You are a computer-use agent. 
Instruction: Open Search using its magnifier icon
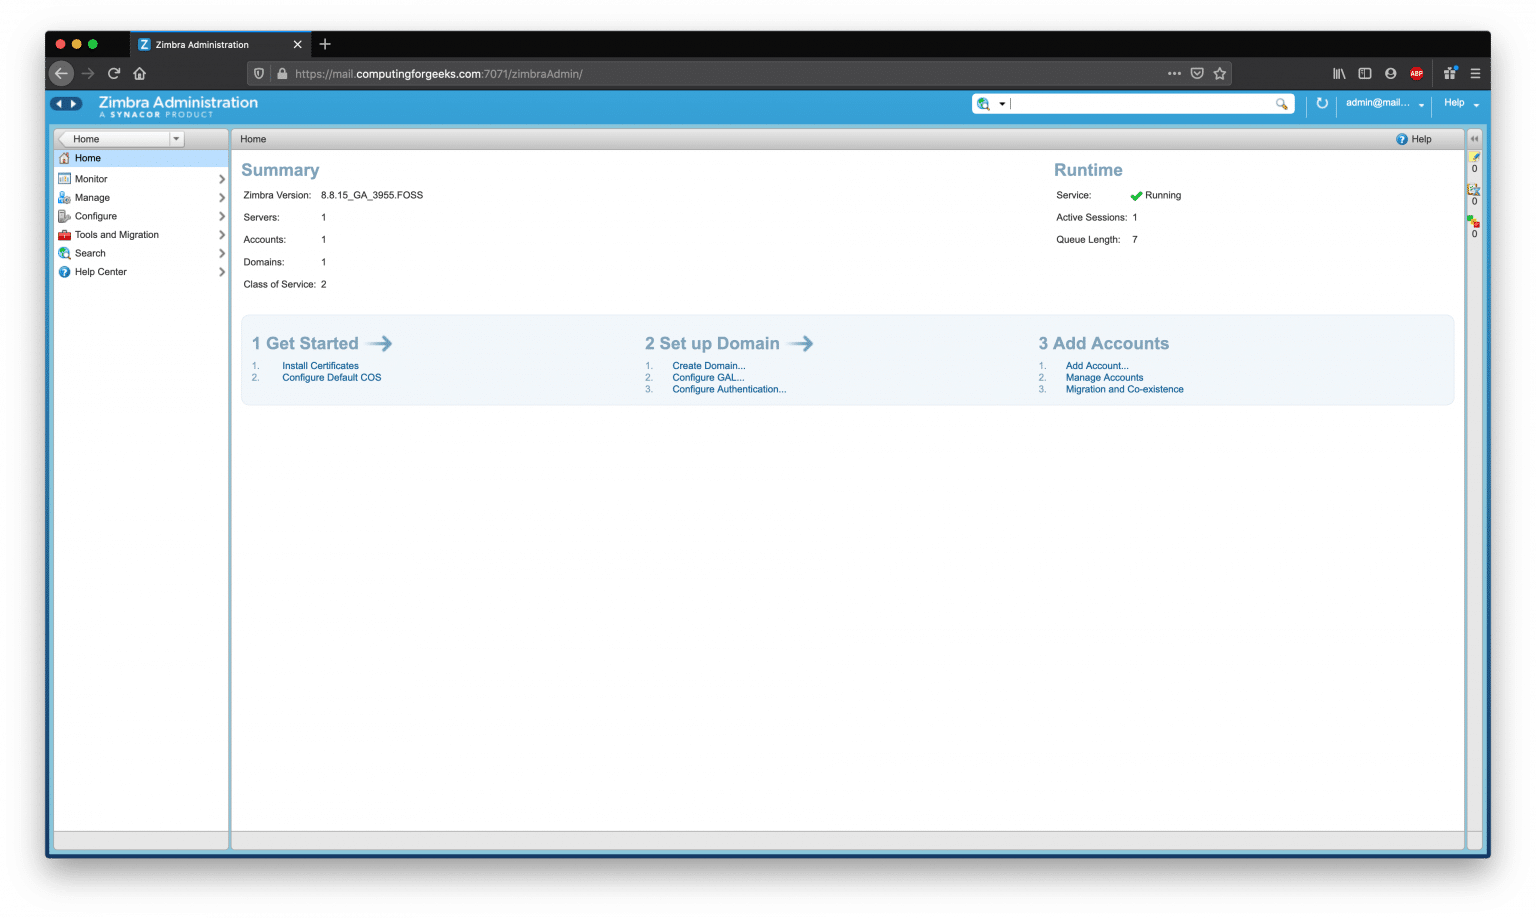[66, 253]
